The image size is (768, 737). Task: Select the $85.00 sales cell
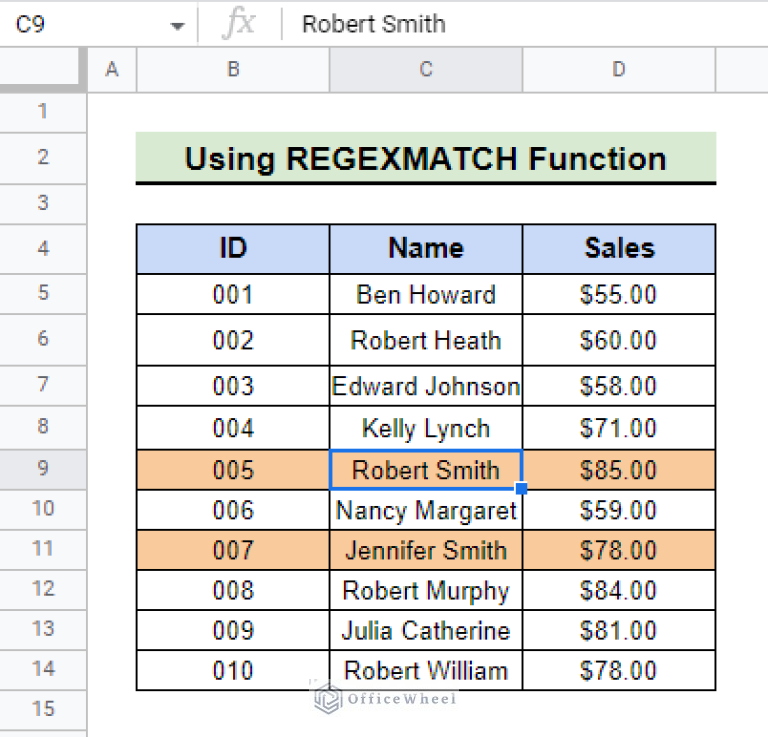[619, 470]
